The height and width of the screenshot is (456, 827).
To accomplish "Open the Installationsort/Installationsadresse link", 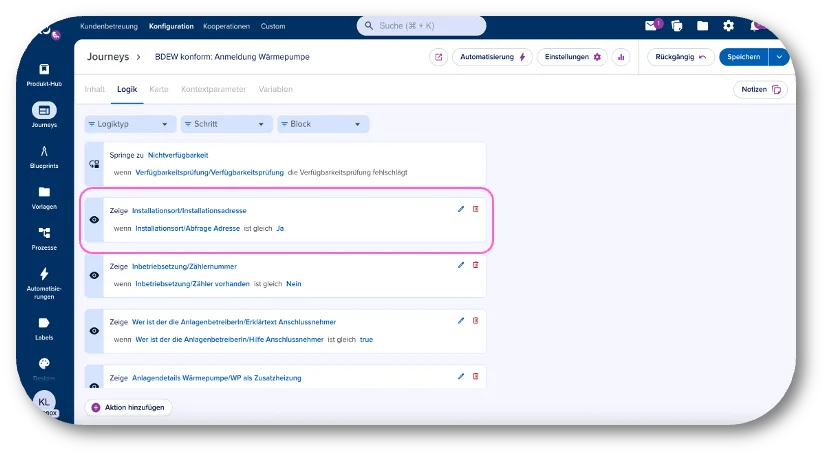I will (x=189, y=210).
